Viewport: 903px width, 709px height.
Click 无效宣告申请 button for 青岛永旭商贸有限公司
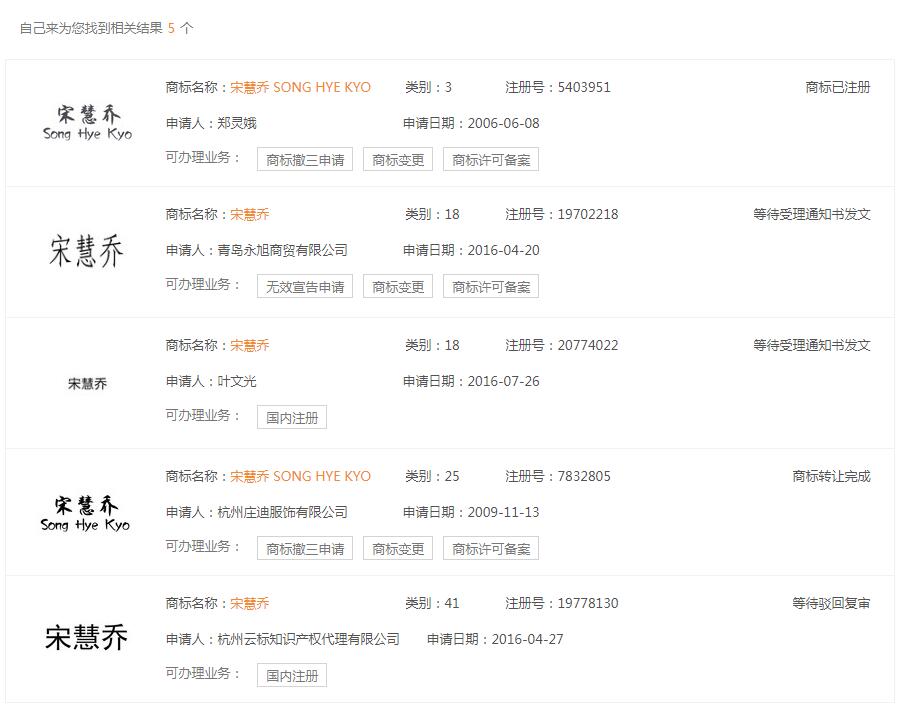pos(305,286)
